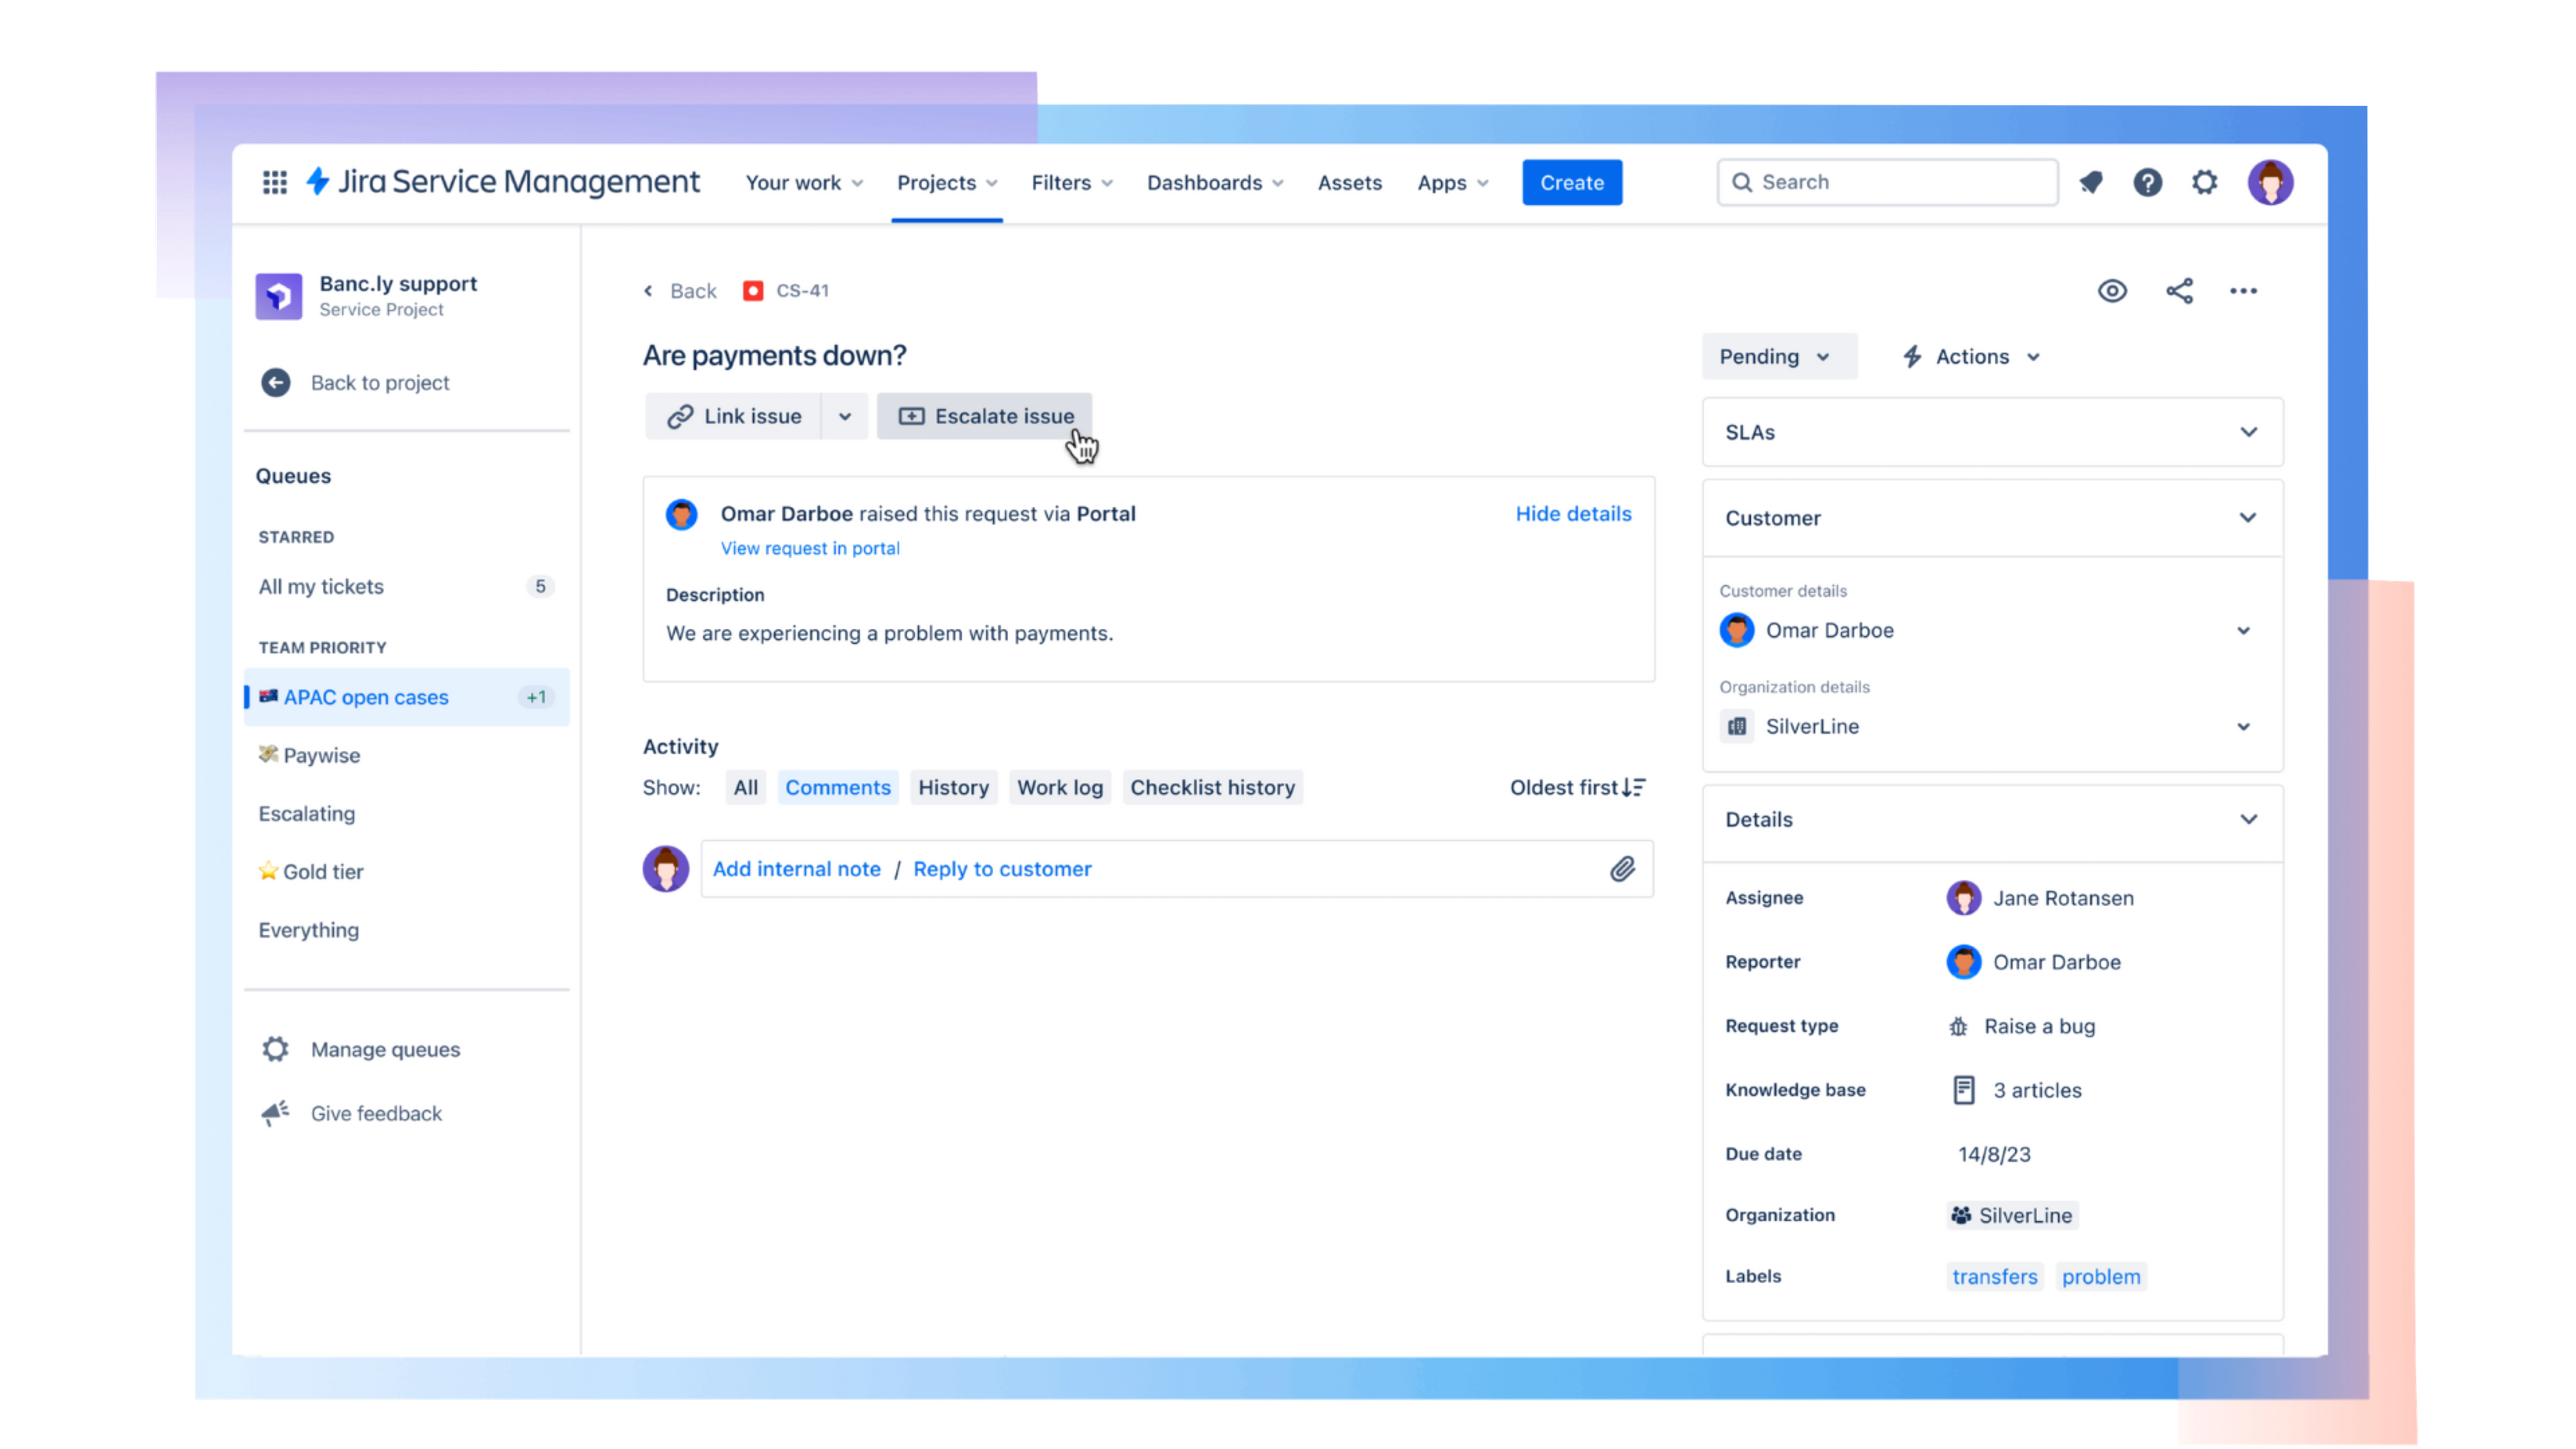Click the share icon on the ticket
The height and width of the screenshot is (1449, 2576).
(x=2180, y=290)
